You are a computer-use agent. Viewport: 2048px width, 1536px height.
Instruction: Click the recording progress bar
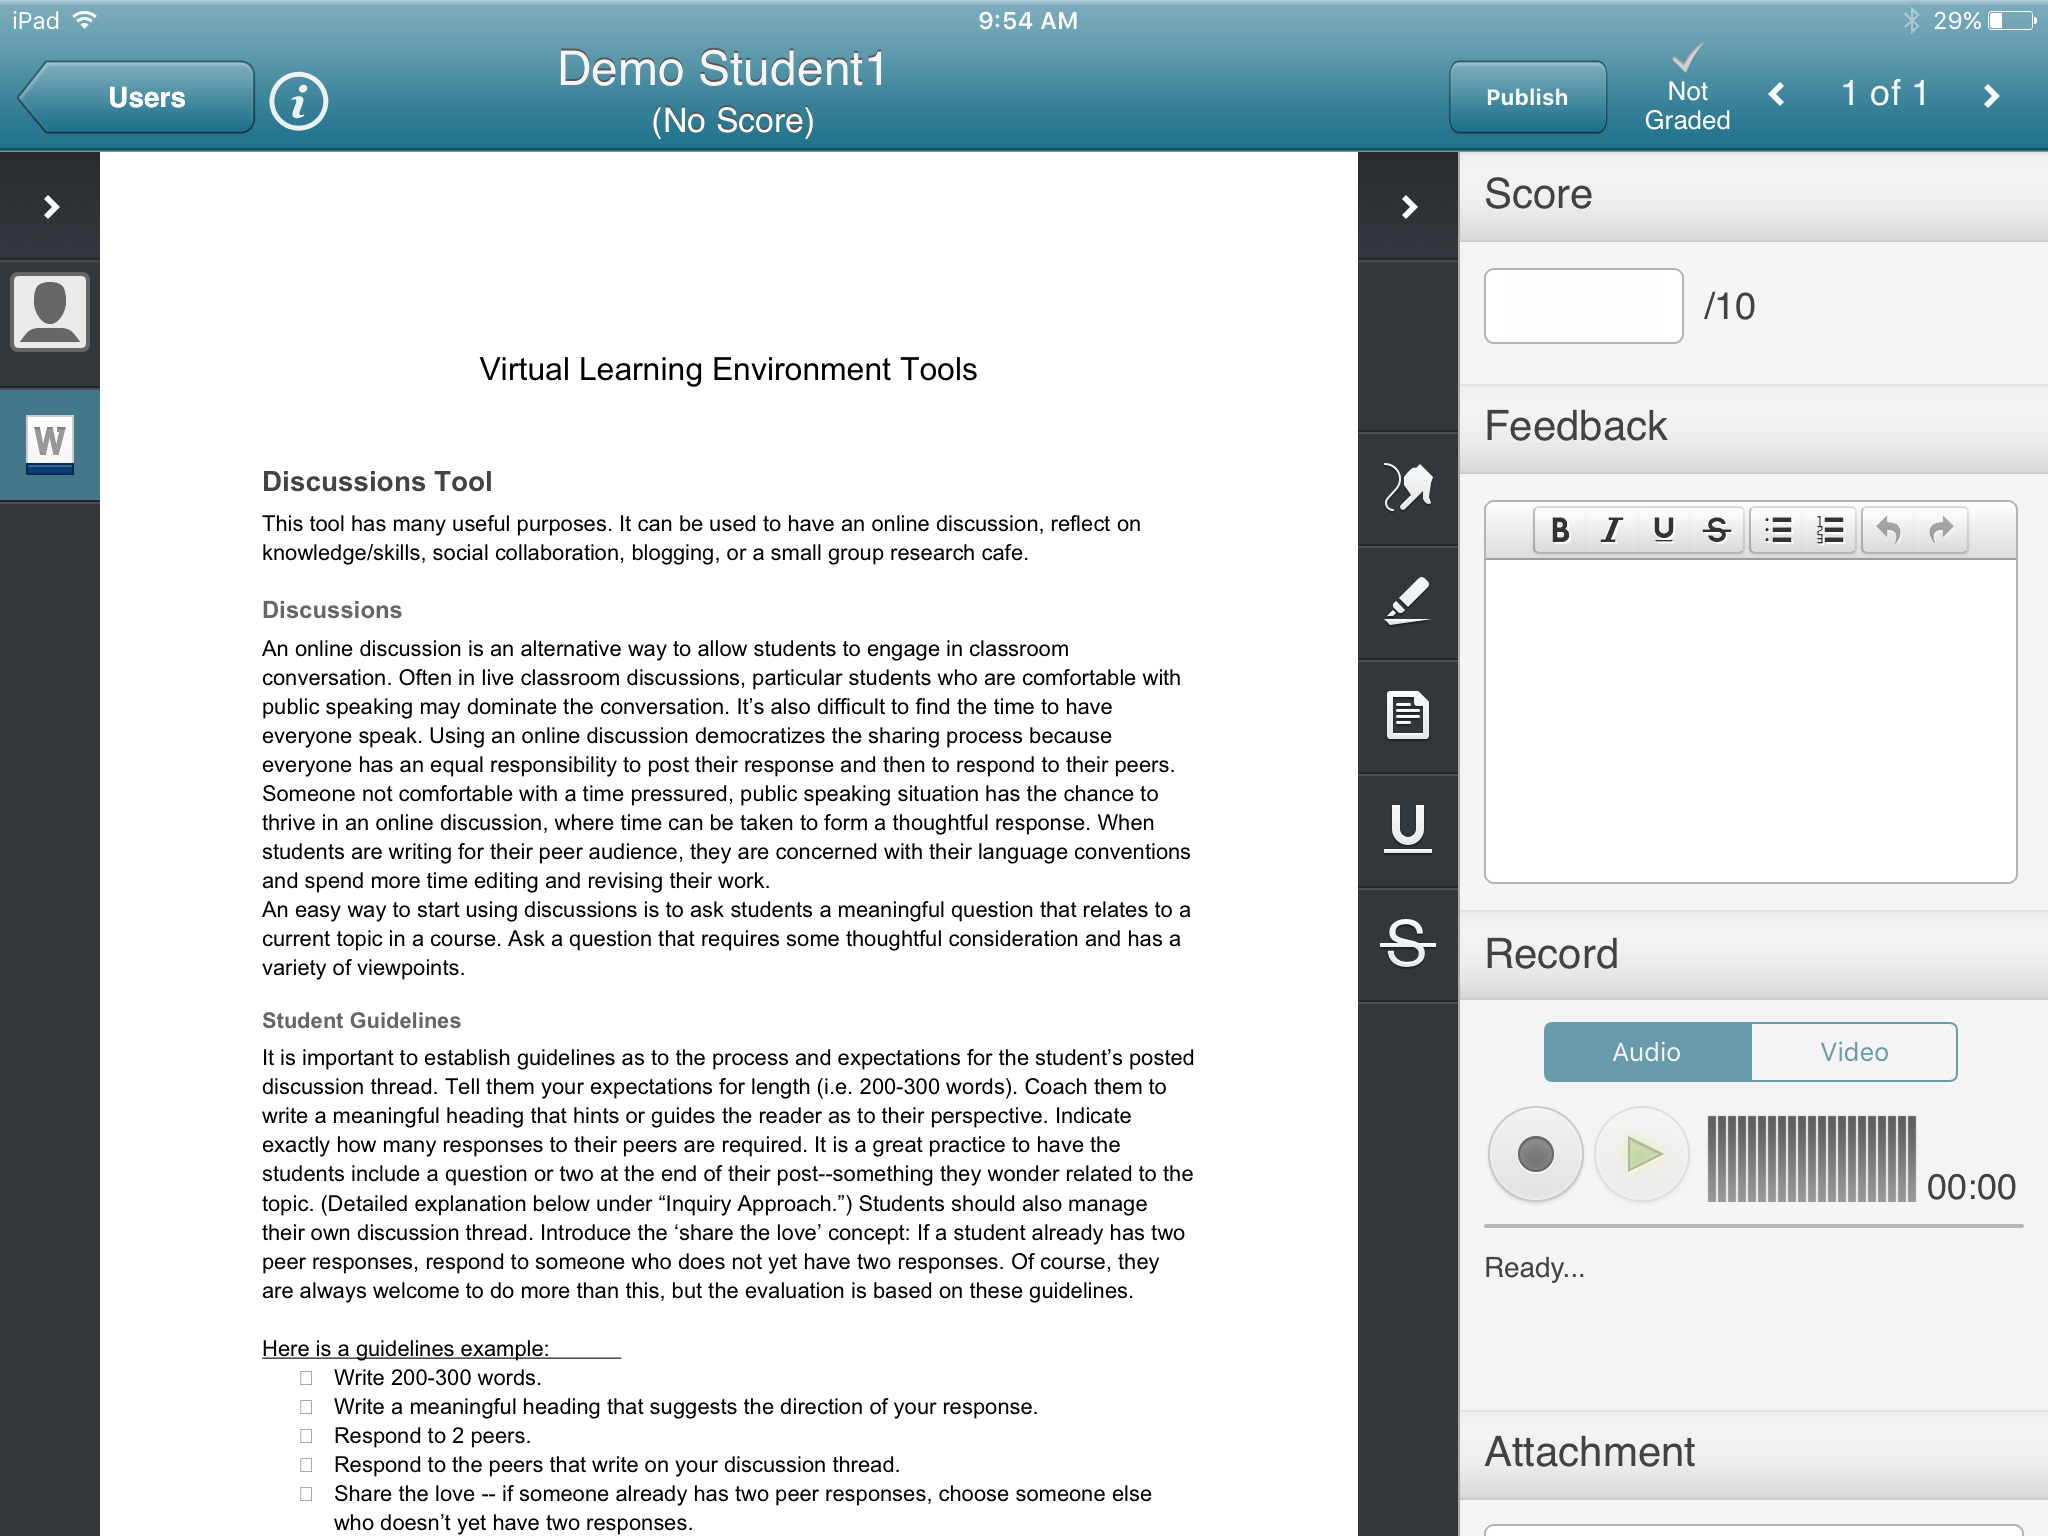1753,1226
